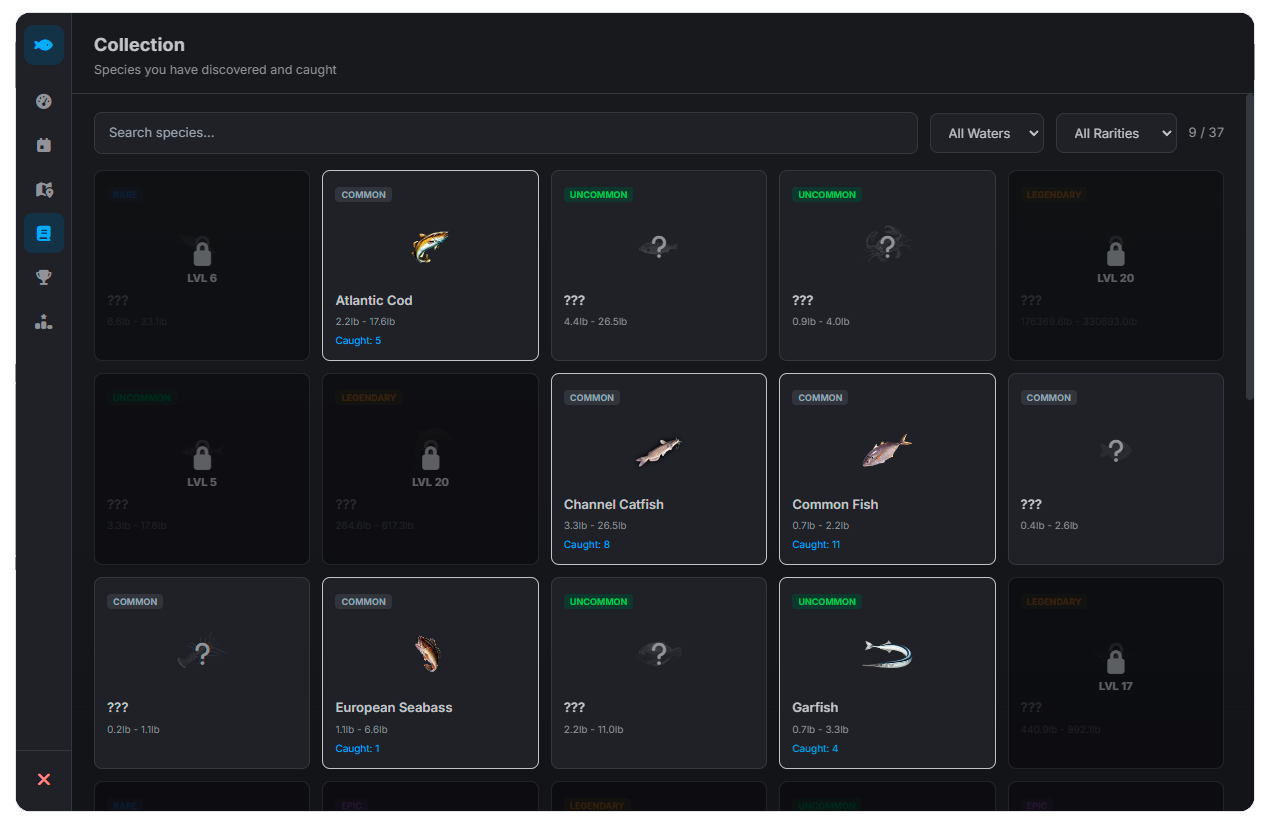Click the European Seabass fish image
The image size is (1267, 824).
428,653
